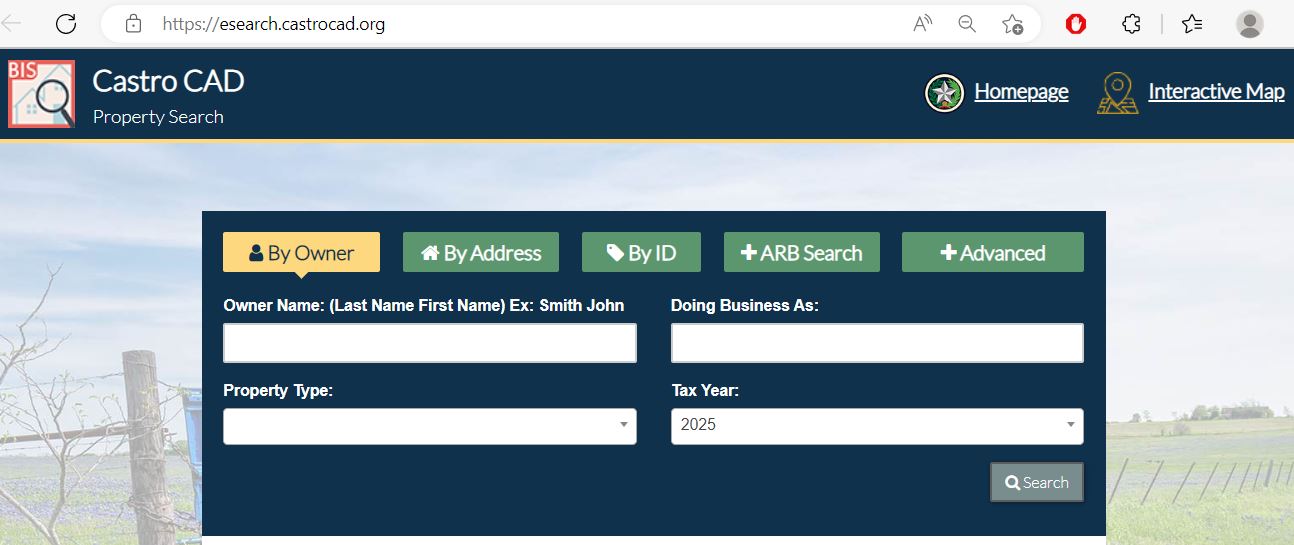Open the Favorites list icon
Screen dimensions: 1294x545
pyautogui.click(x=1192, y=24)
